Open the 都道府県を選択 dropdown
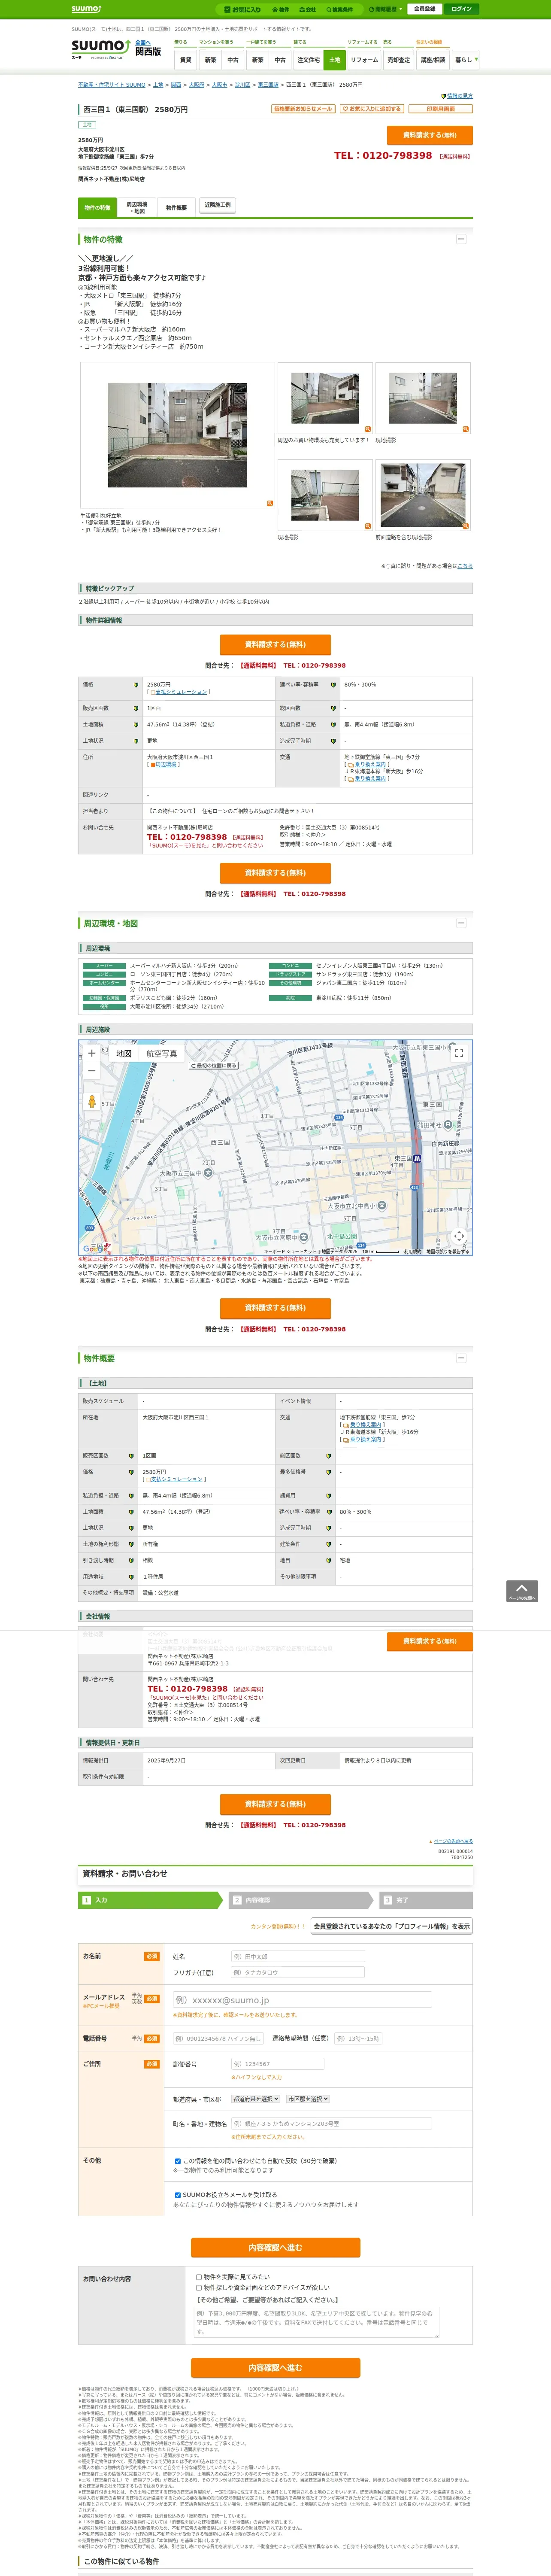 click(256, 2099)
